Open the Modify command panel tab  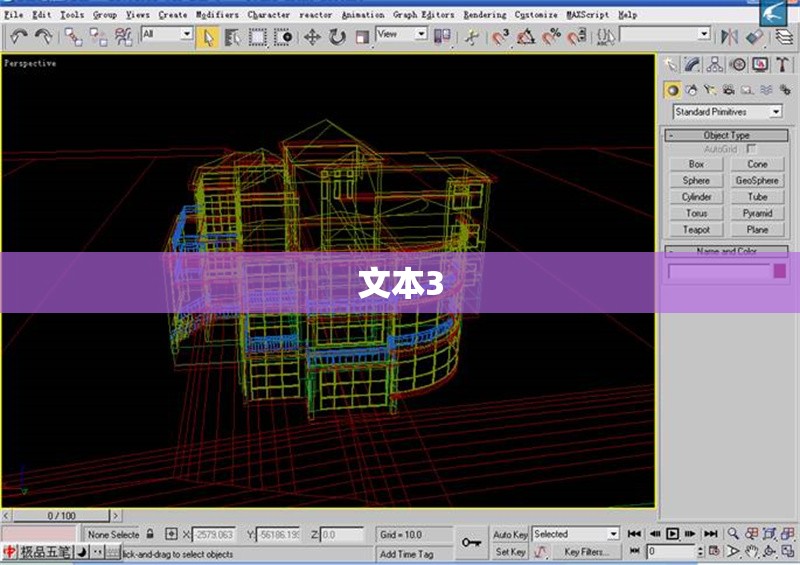coord(693,65)
